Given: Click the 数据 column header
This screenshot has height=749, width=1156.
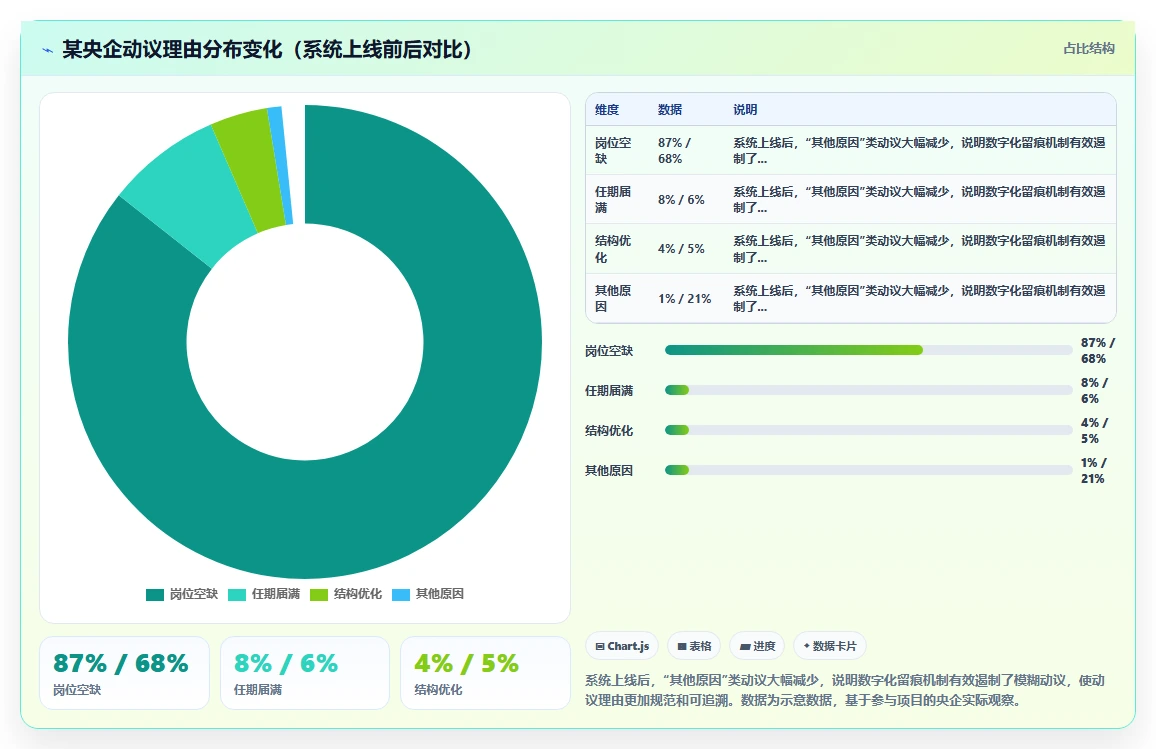Looking at the screenshot, I should (669, 109).
